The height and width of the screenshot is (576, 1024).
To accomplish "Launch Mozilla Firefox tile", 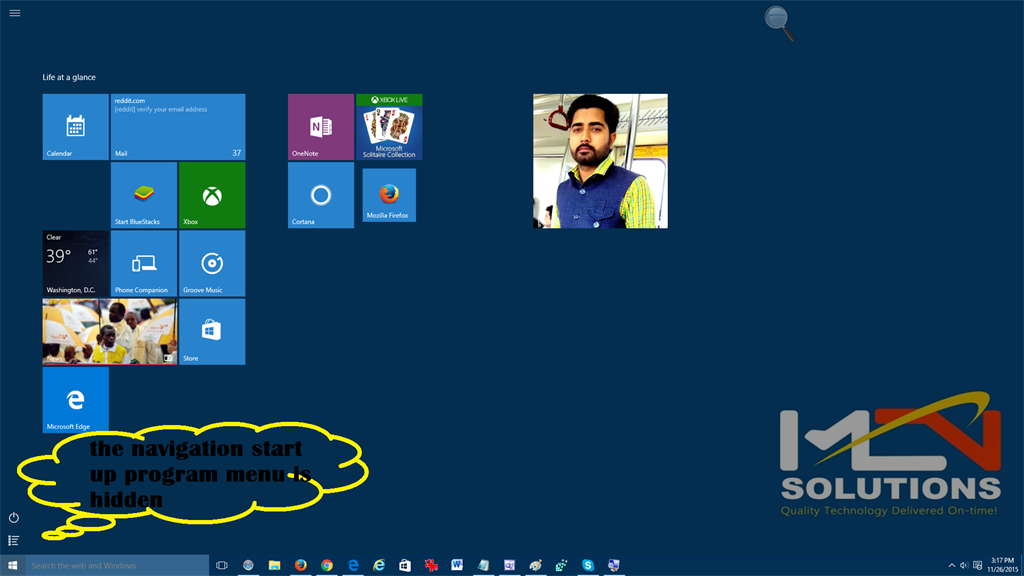I will (x=389, y=195).
